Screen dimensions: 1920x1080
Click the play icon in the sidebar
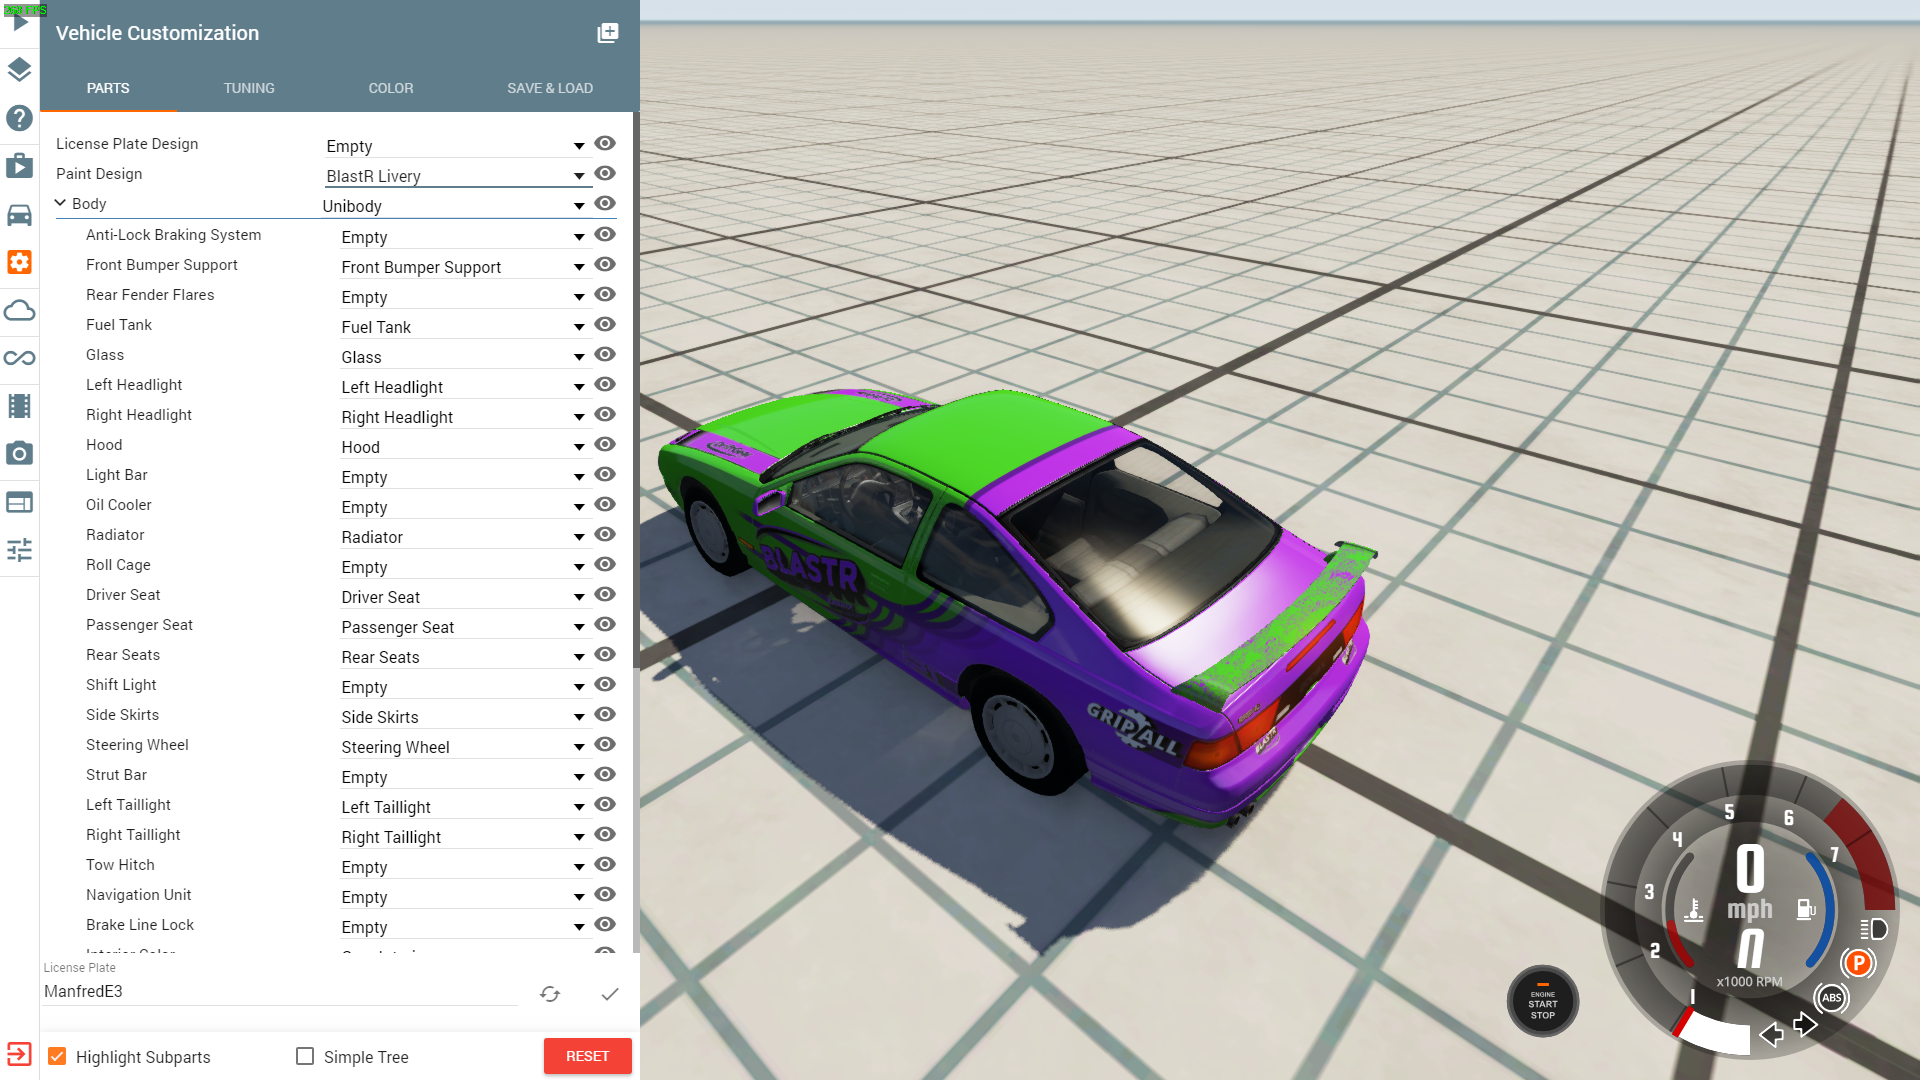click(20, 22)
